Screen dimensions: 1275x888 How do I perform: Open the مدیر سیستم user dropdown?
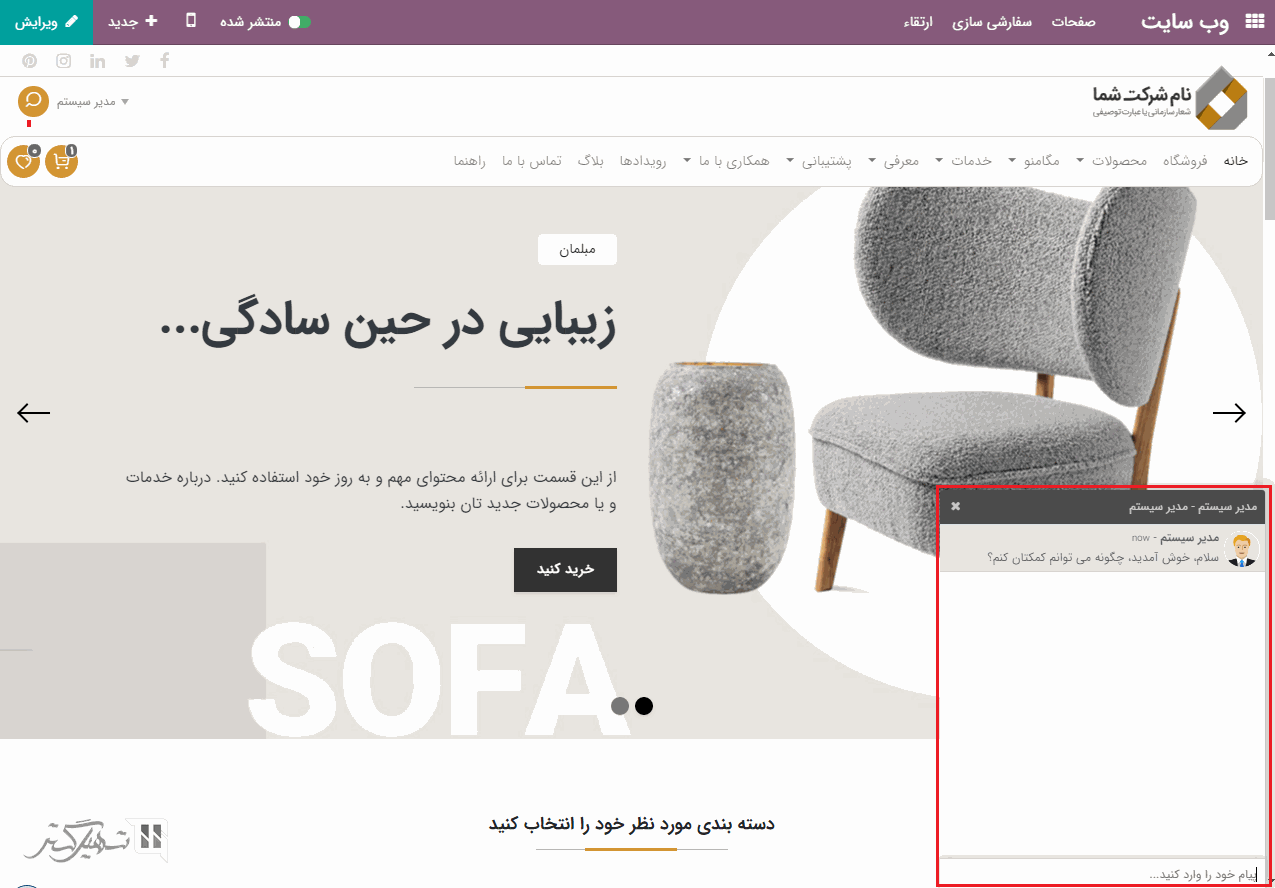coord(93,102)
